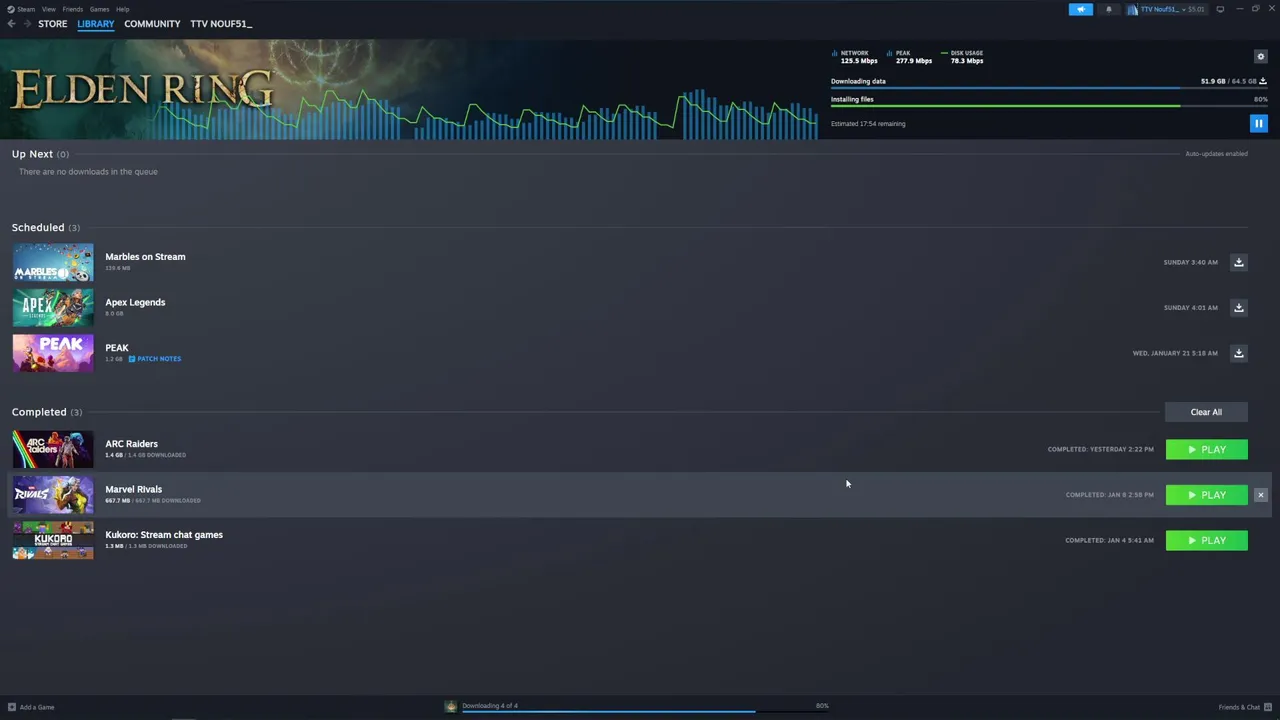Click the NETWORK speed stat
The height and width of the screenshot is (720, 1280).
855,57
